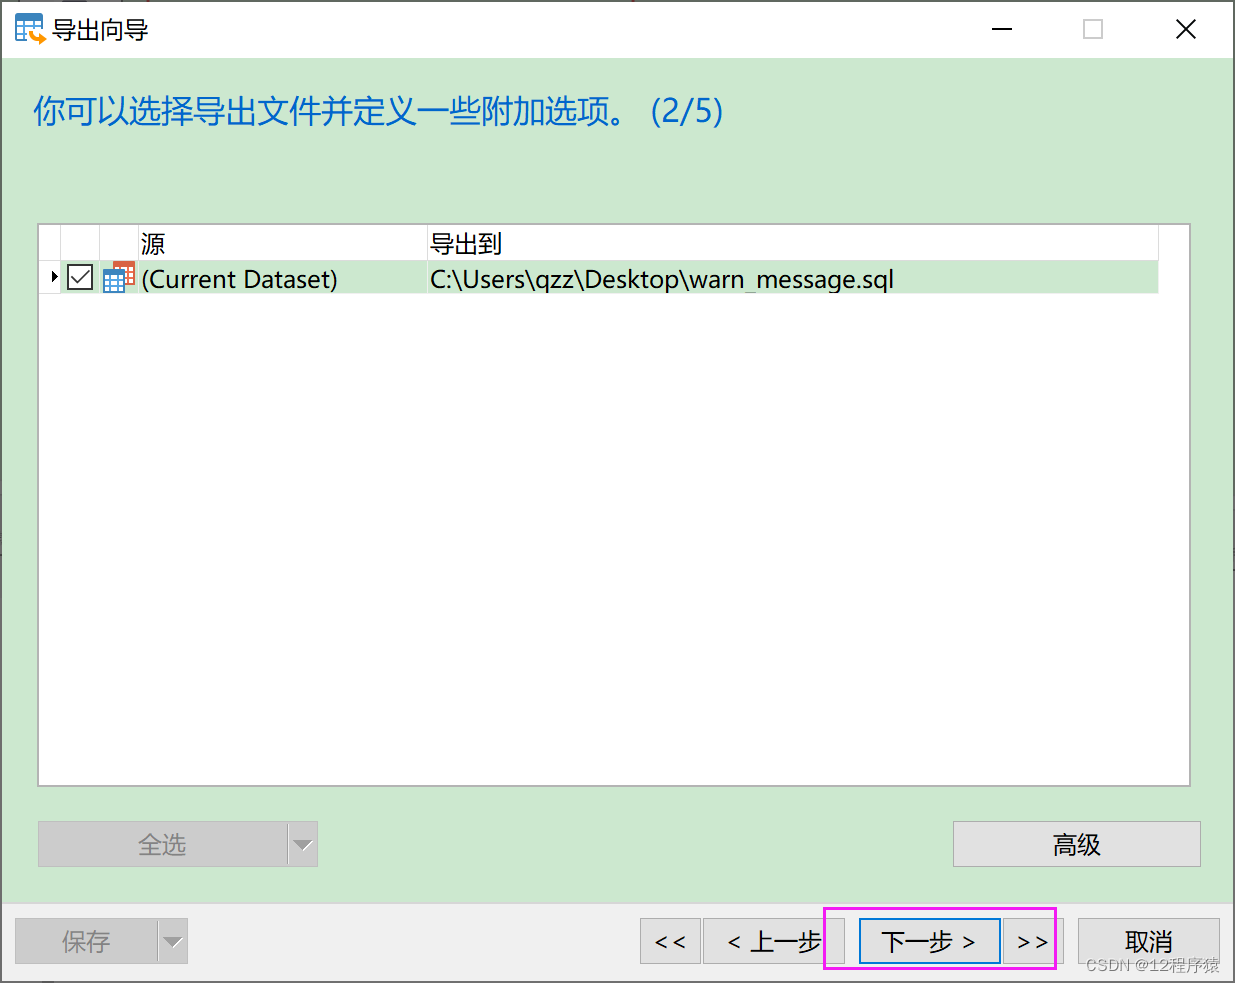Select the (Current Dataset) source cell
The height and width of the screenshot is (983, 1235).
pyautogui.click(x=282, y=278)
